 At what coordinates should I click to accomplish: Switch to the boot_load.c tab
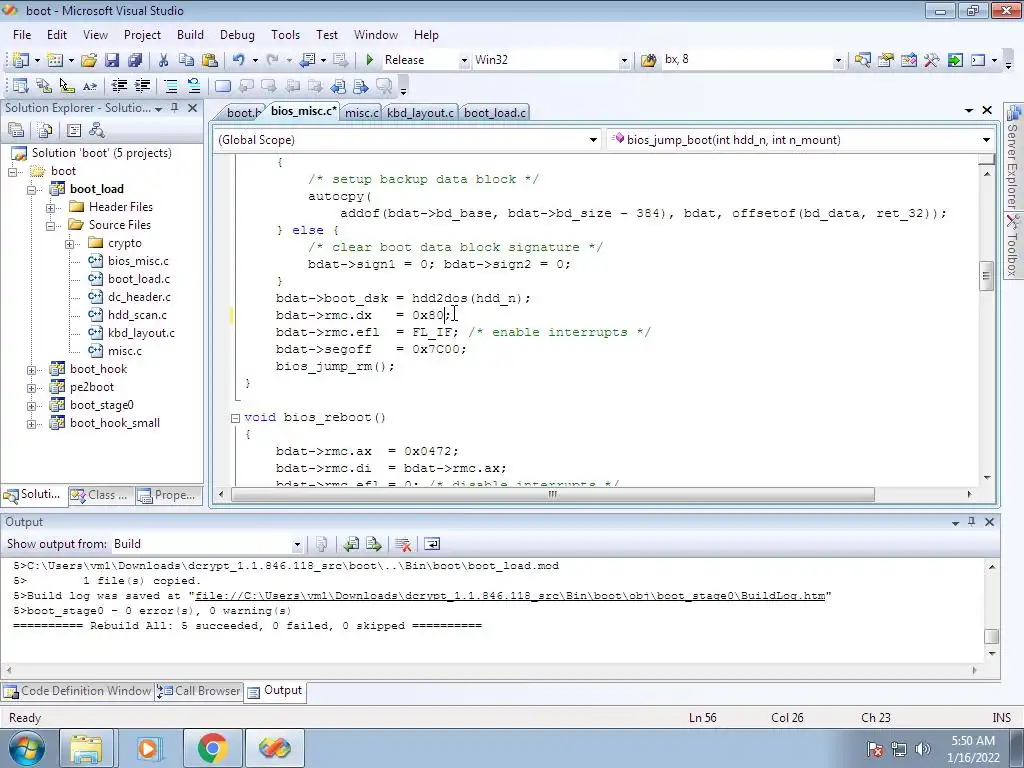point(494,113)
